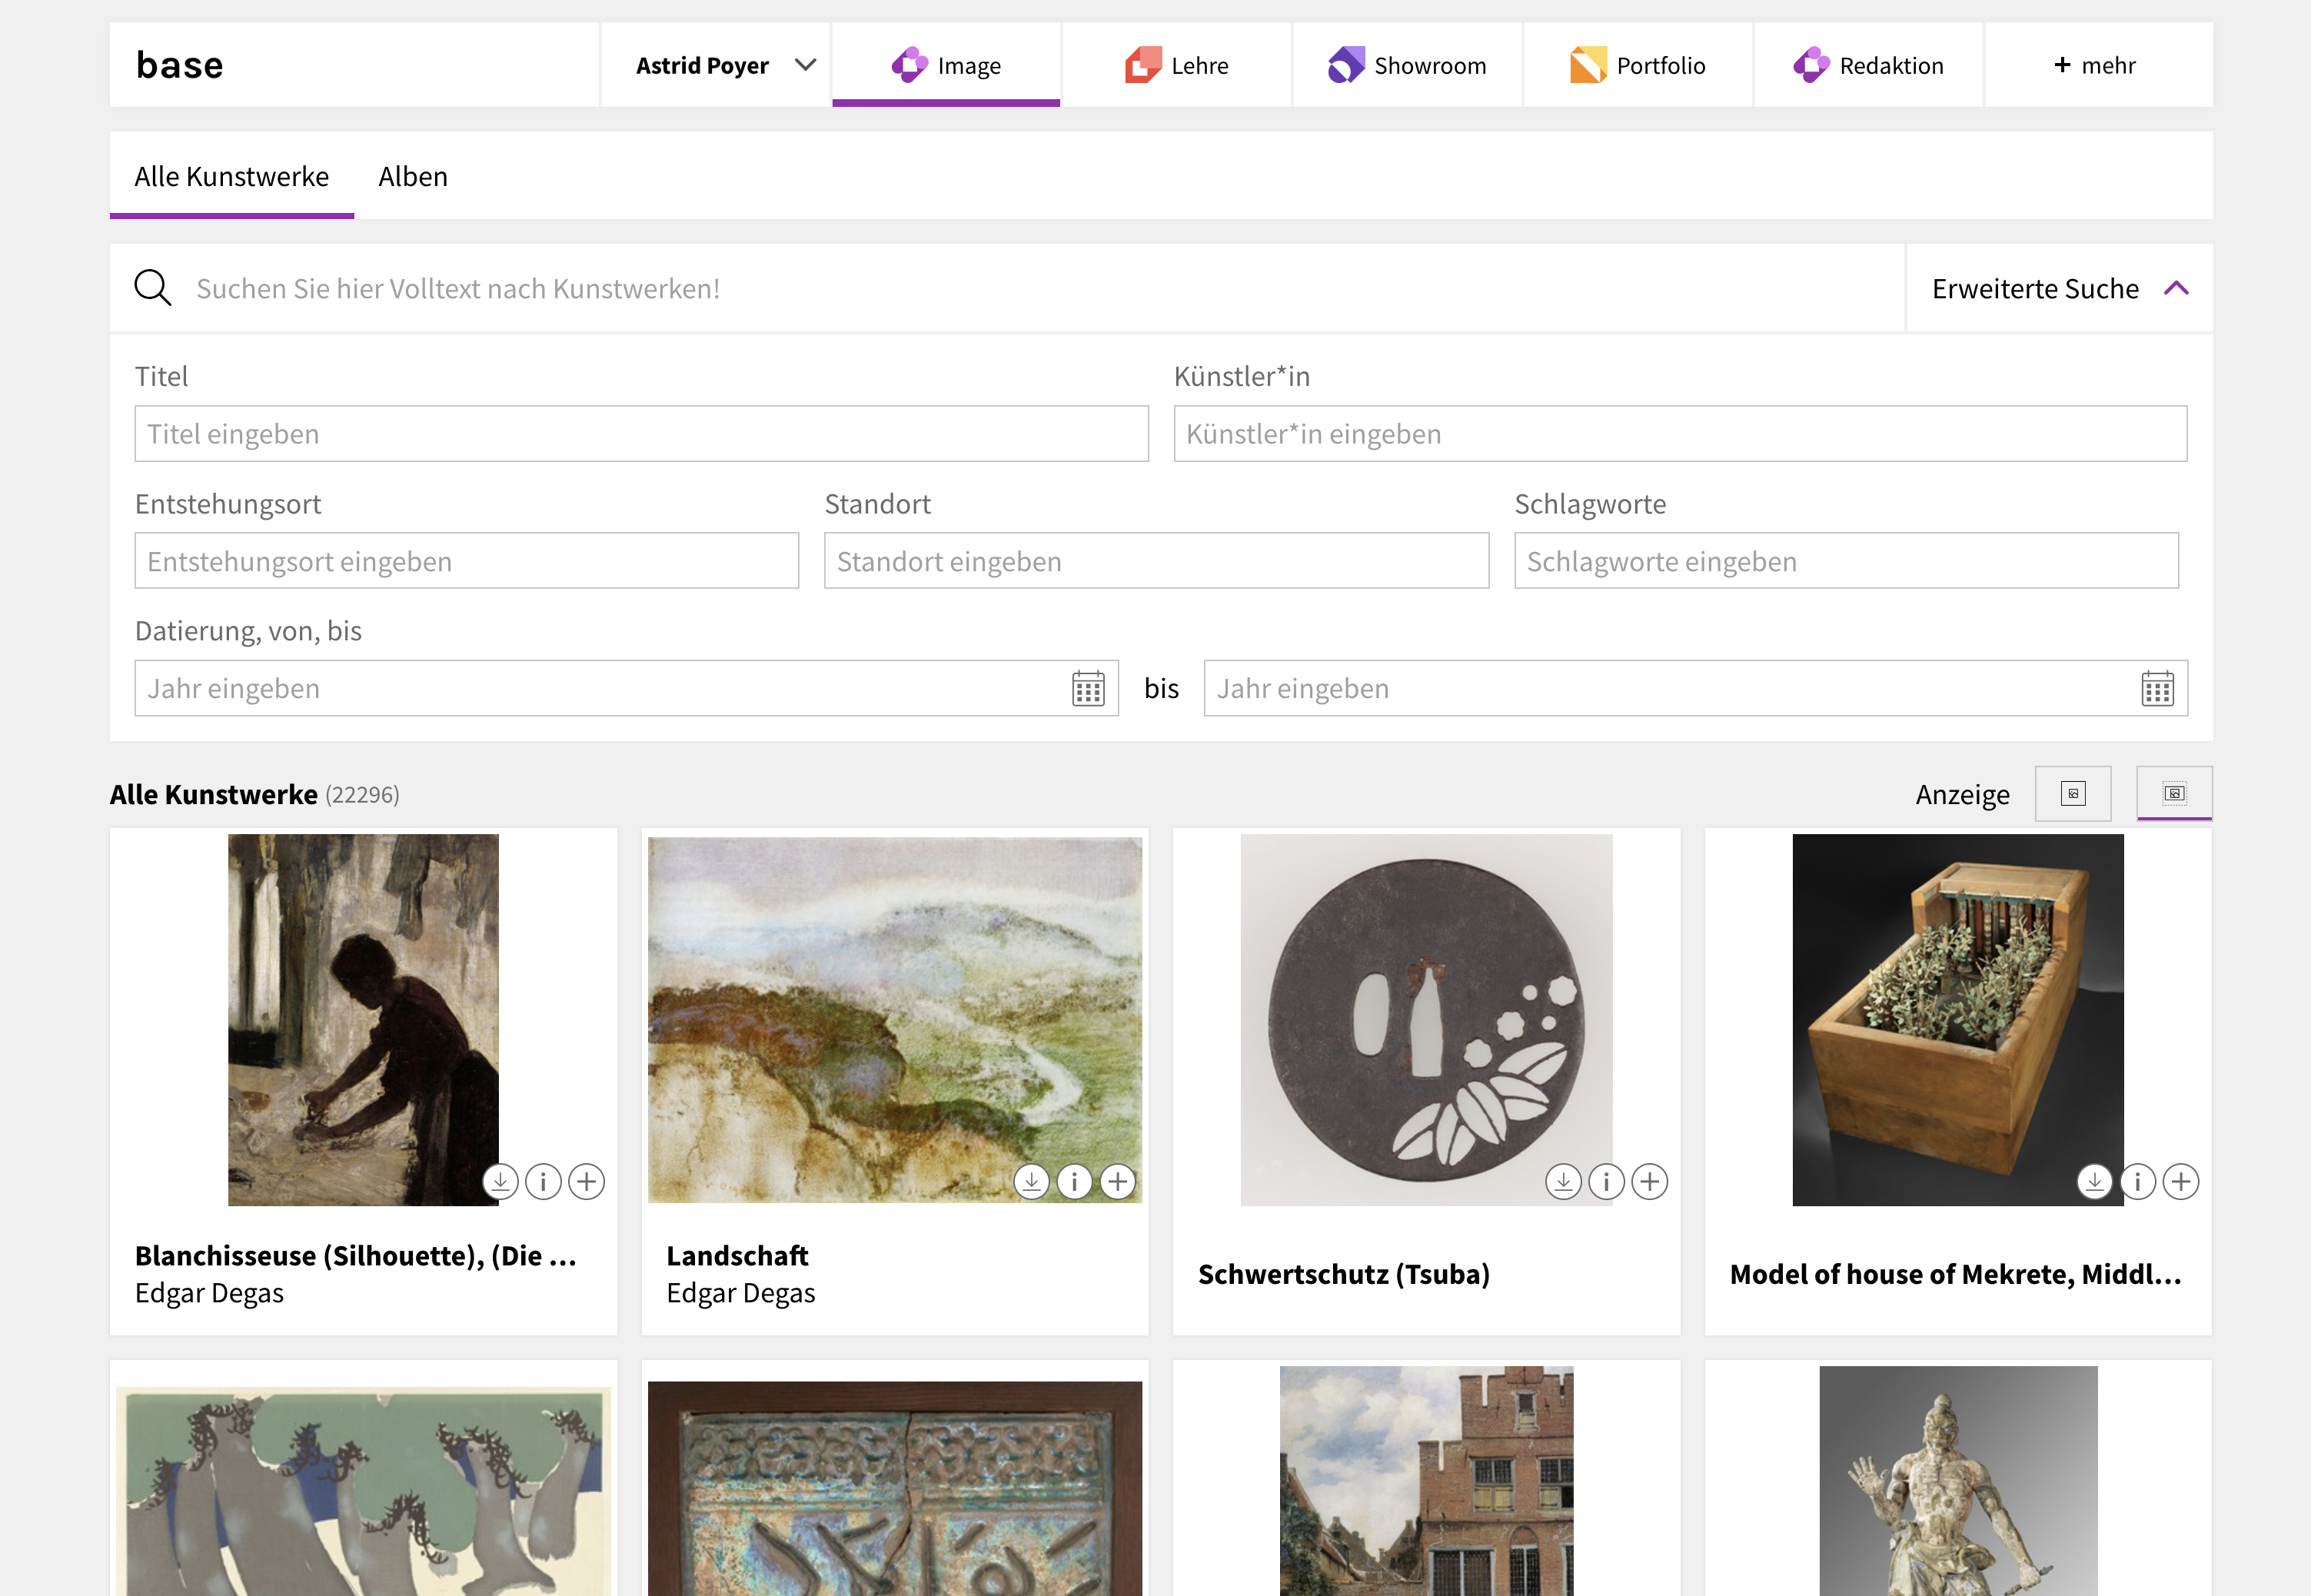Open the Landschaft title link
The image size is (2311, 1596).
coord(737,1255)
